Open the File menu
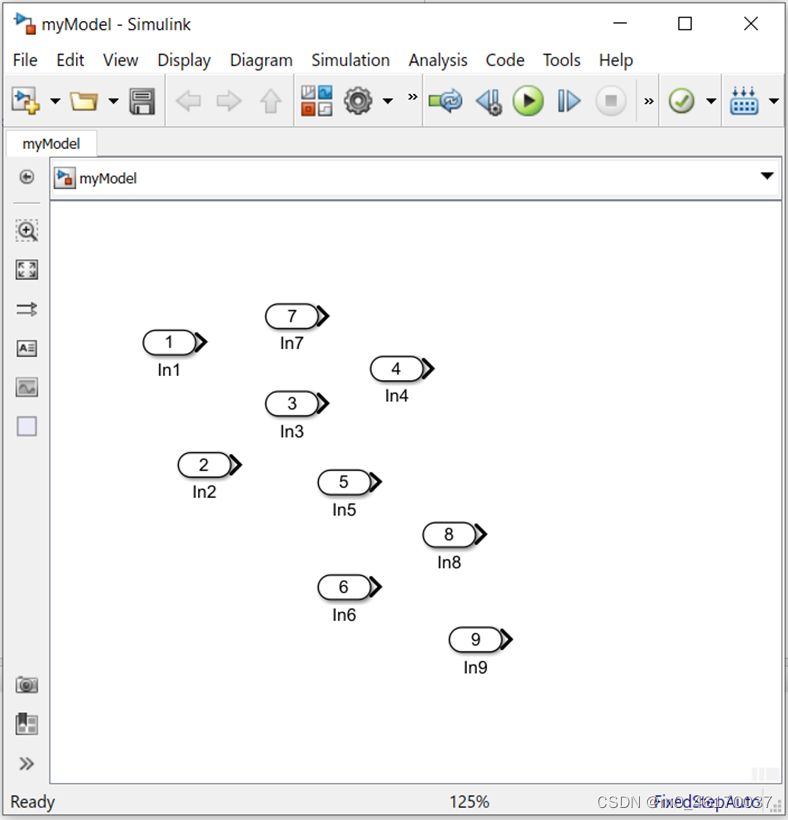This screenshot has width=788, height=820. (25, 60)
